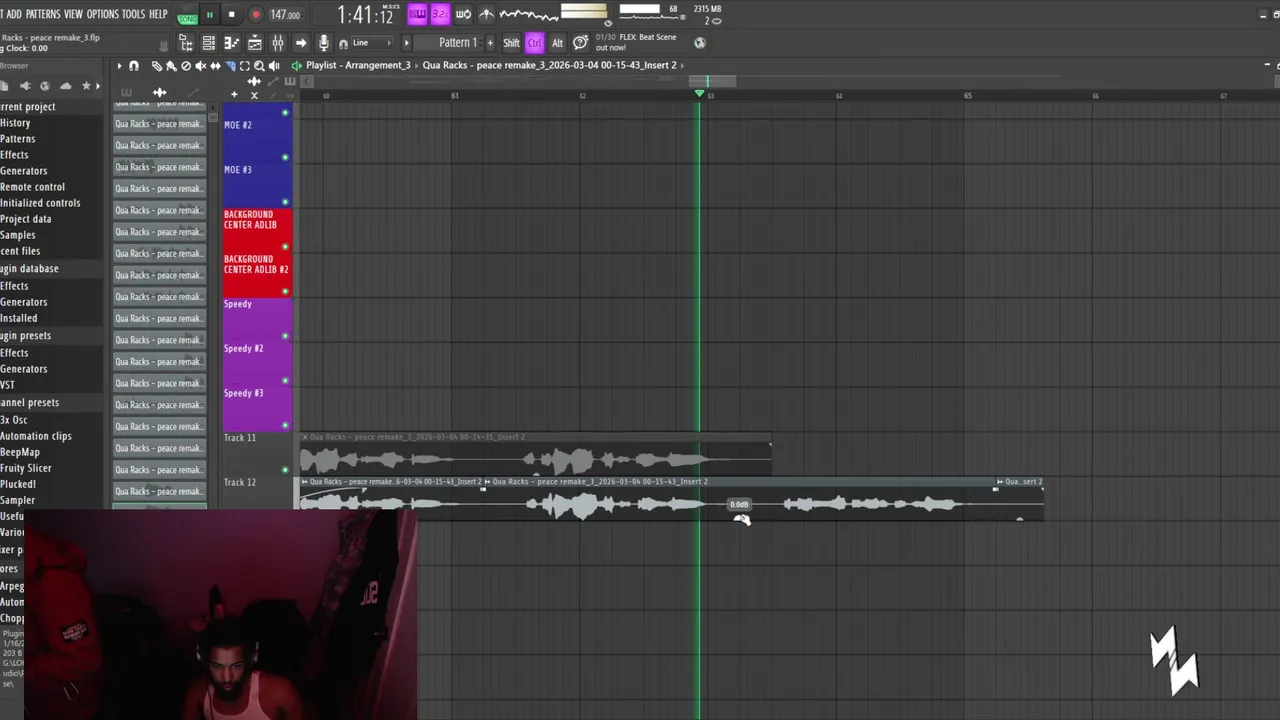Click the Playlist - Arrangement_3 title
This screenshot has height=720, width=1280.
click(358, 65)
